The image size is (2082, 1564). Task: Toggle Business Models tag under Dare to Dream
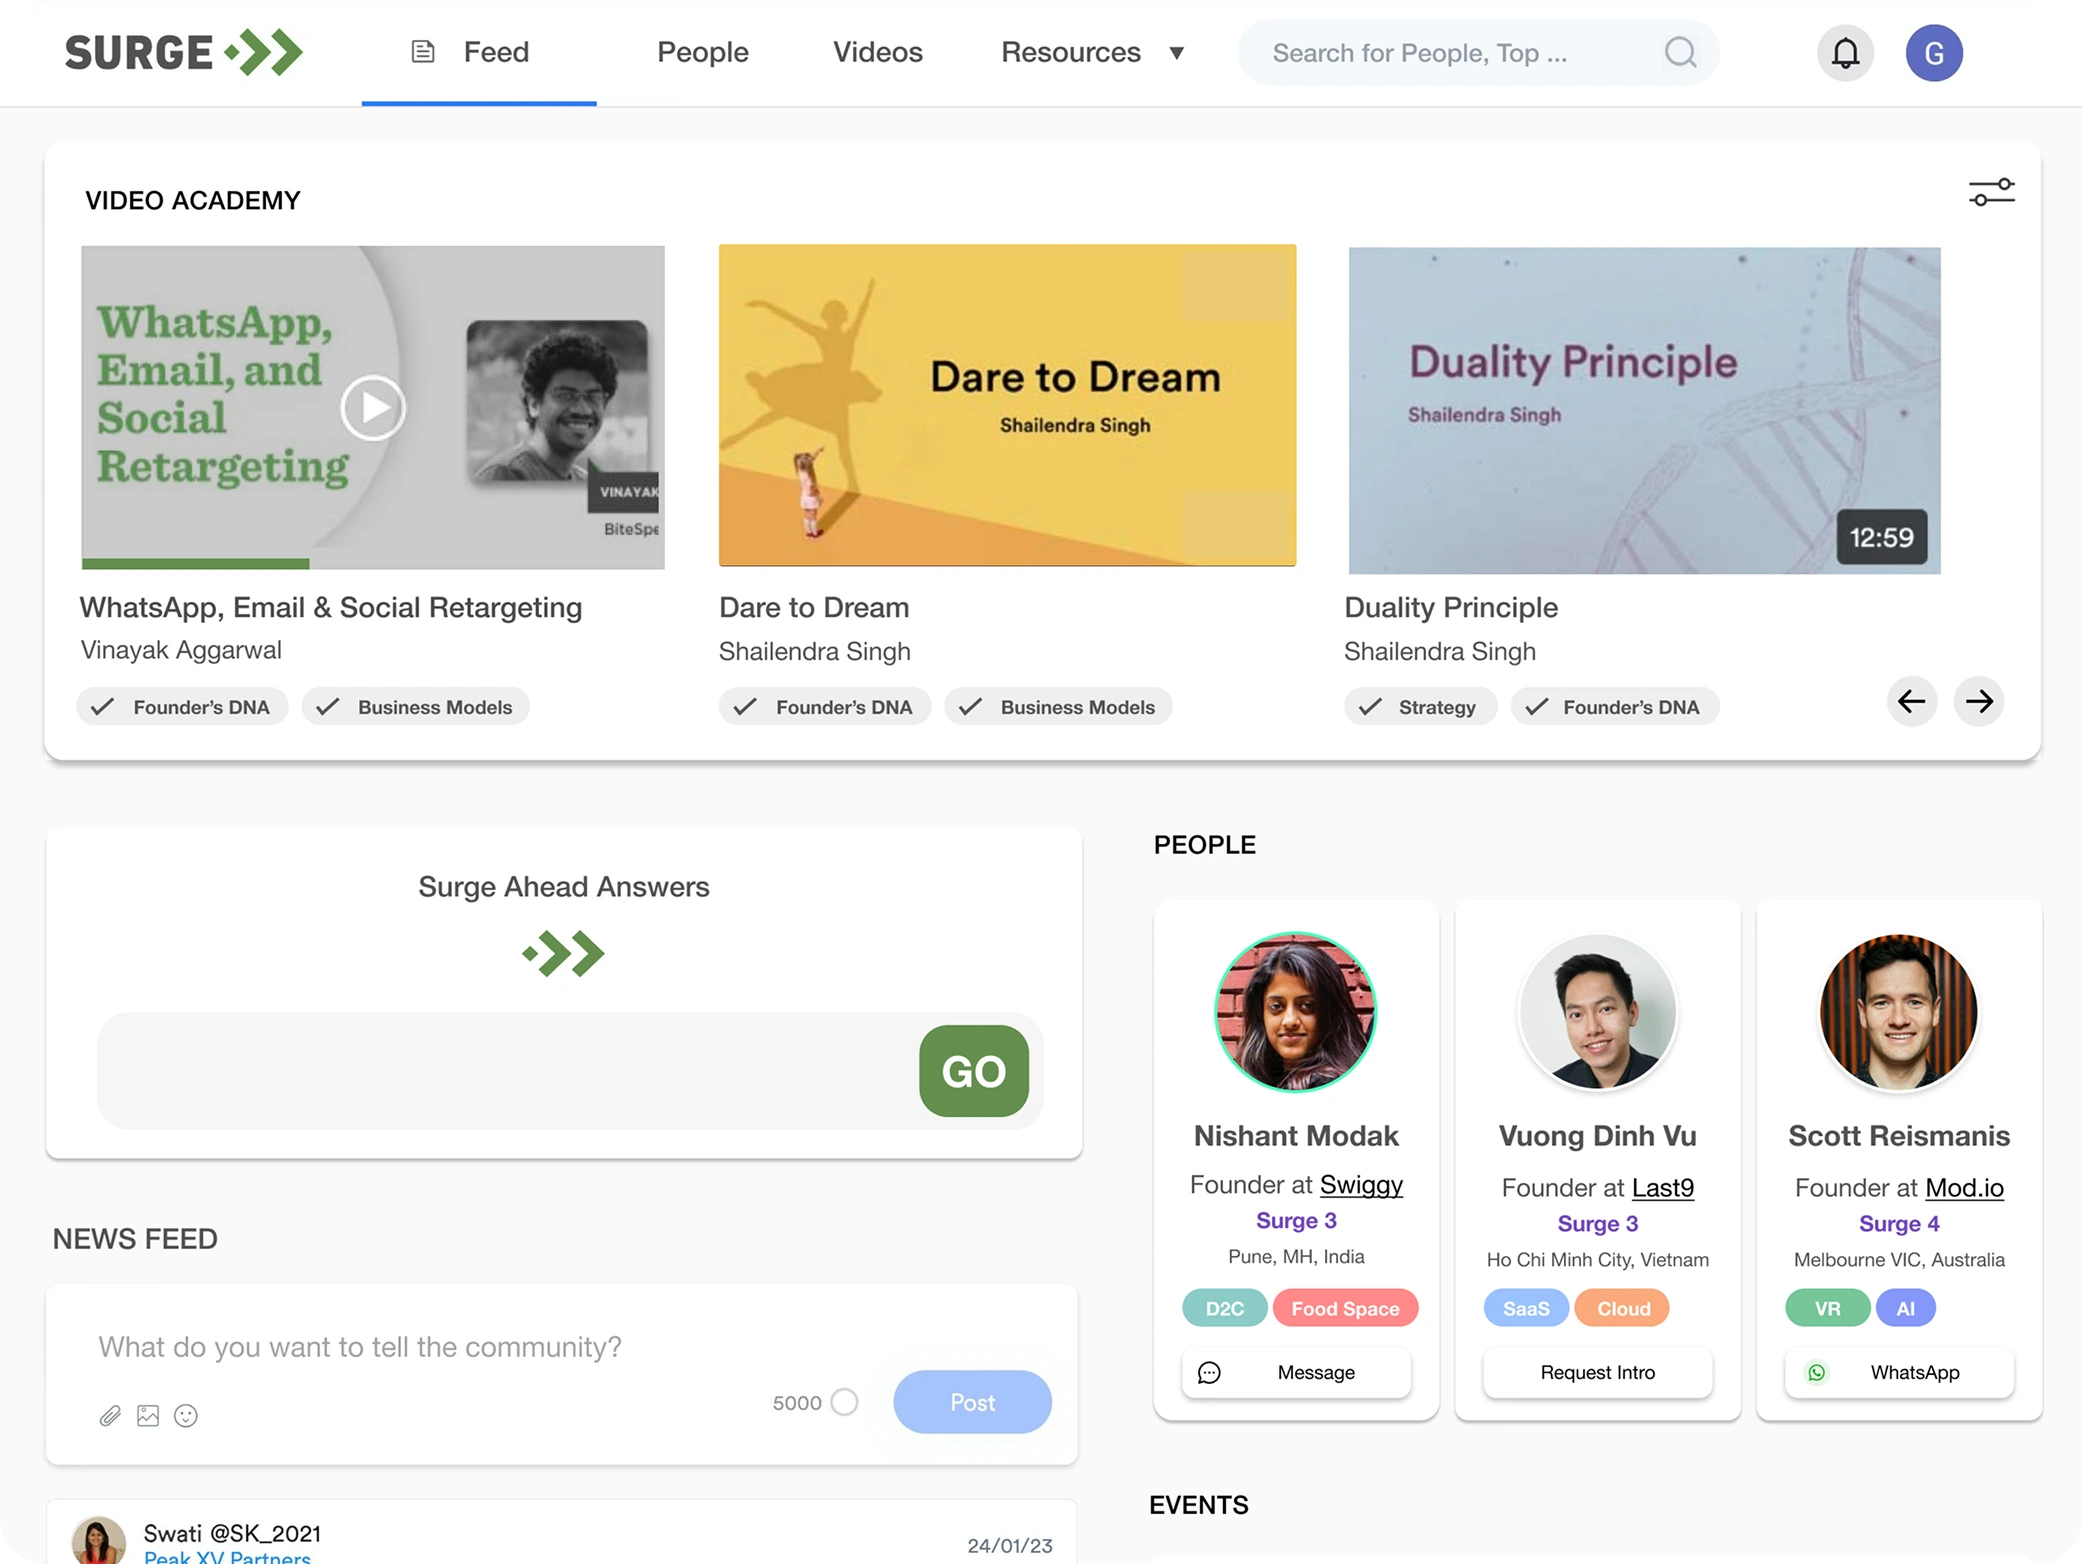[1058, 707]
